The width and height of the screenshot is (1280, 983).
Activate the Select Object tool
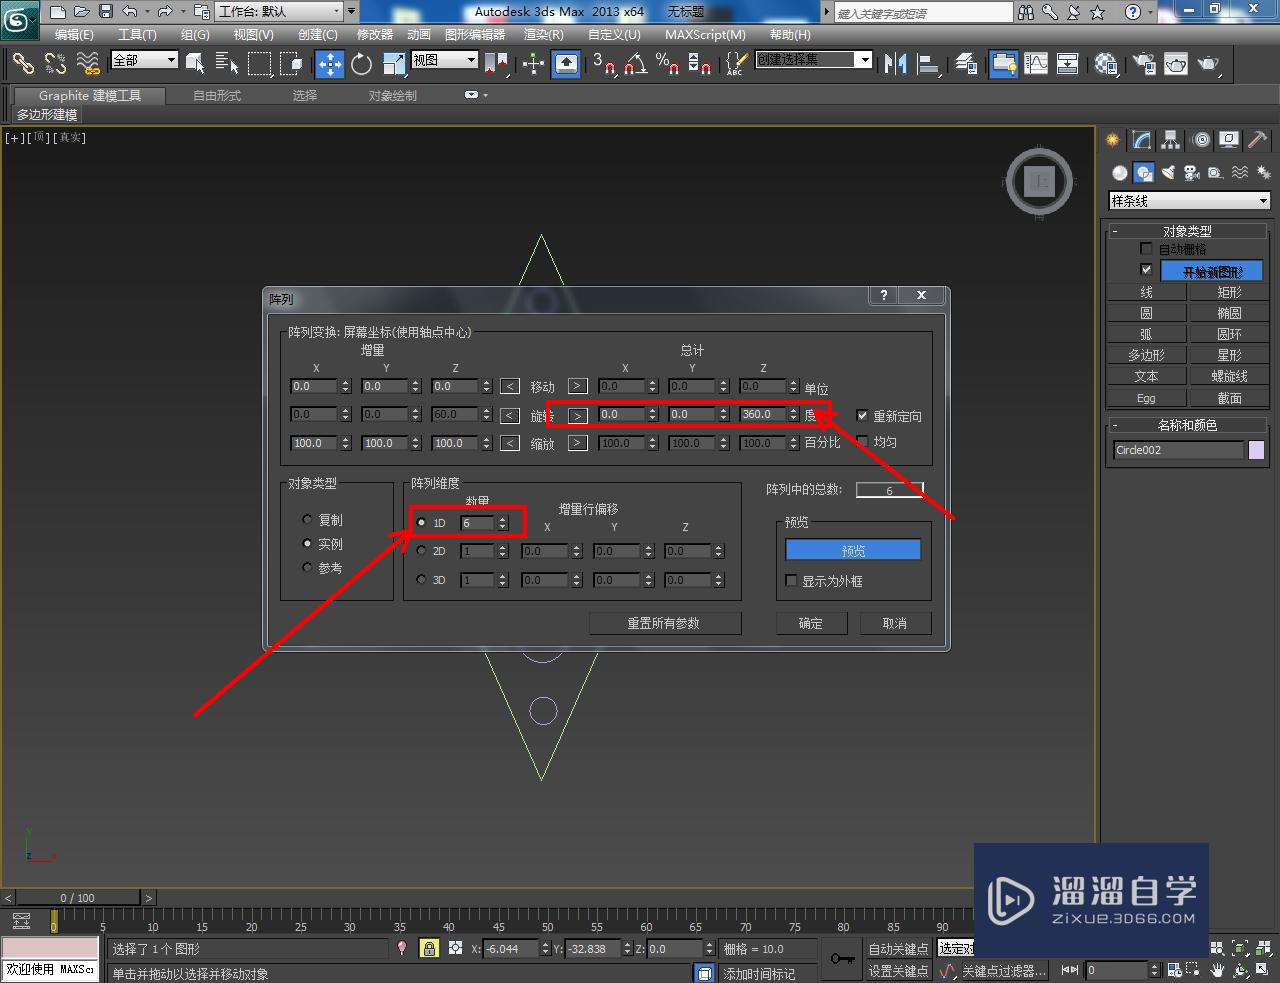(x=195, y=64)
